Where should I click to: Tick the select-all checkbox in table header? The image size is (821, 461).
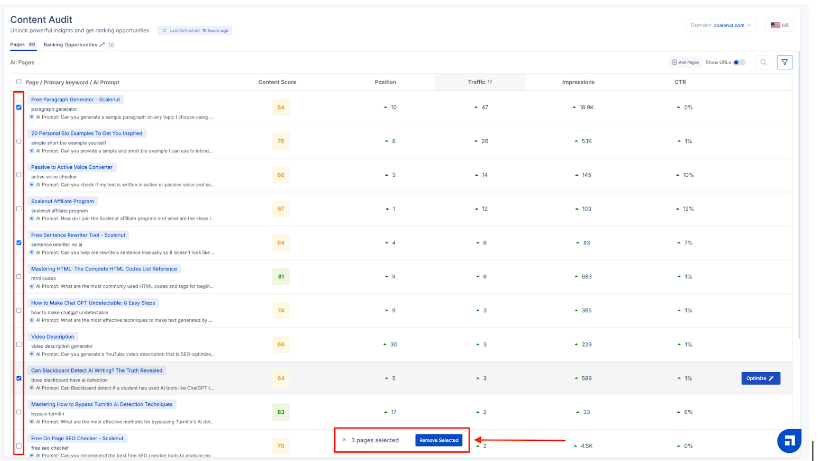[x=19, y=82]
